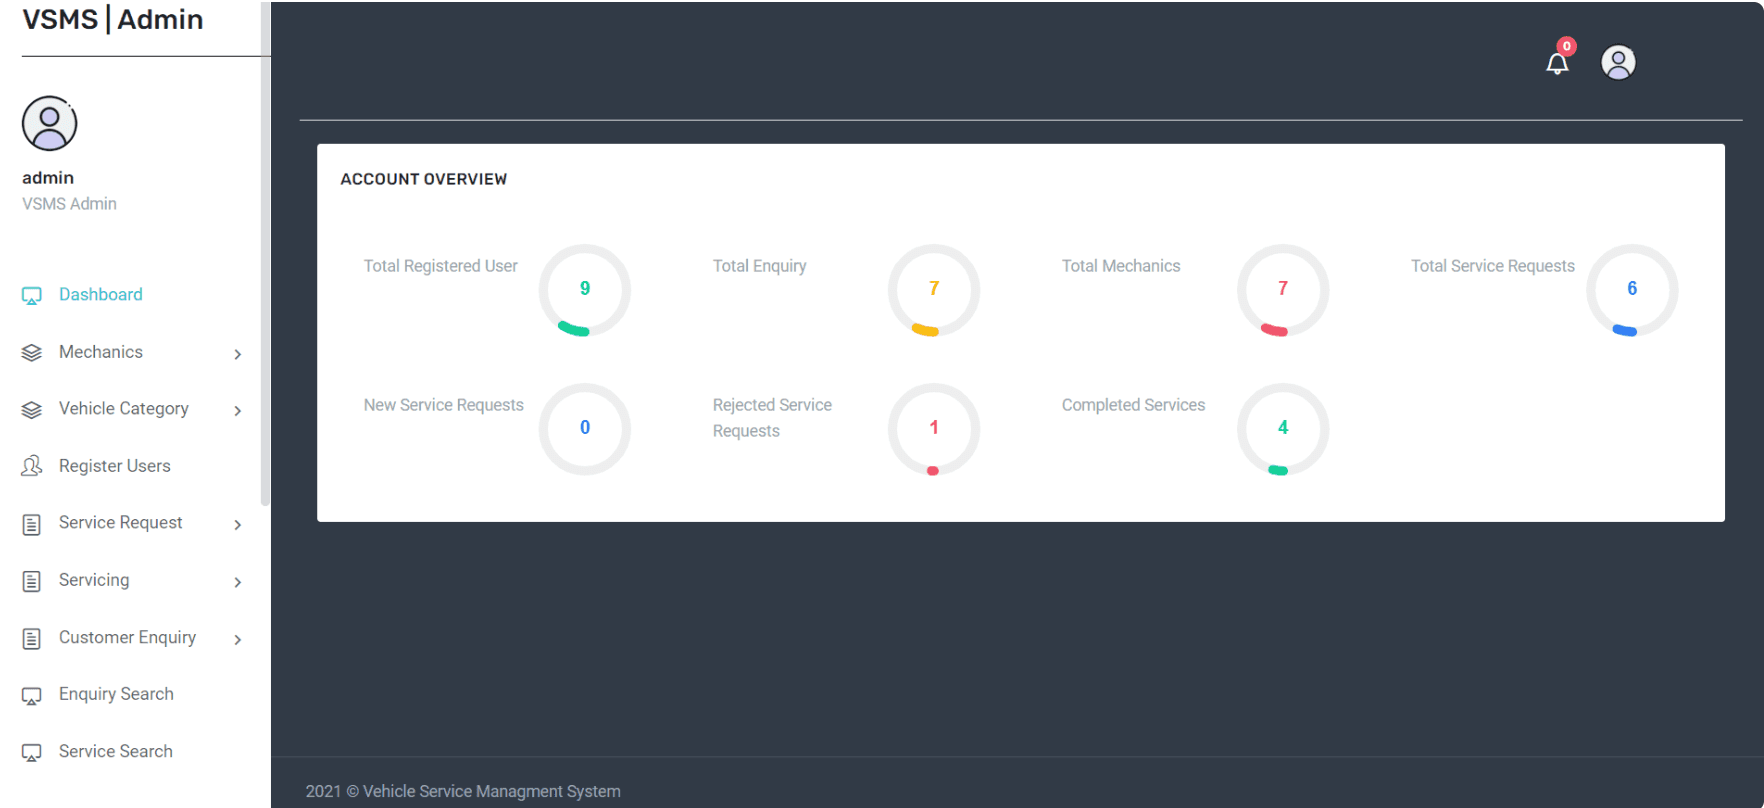Click the Total Registered User label
The height and width of the screenshot is (808, 1764).
click(440, 266)
